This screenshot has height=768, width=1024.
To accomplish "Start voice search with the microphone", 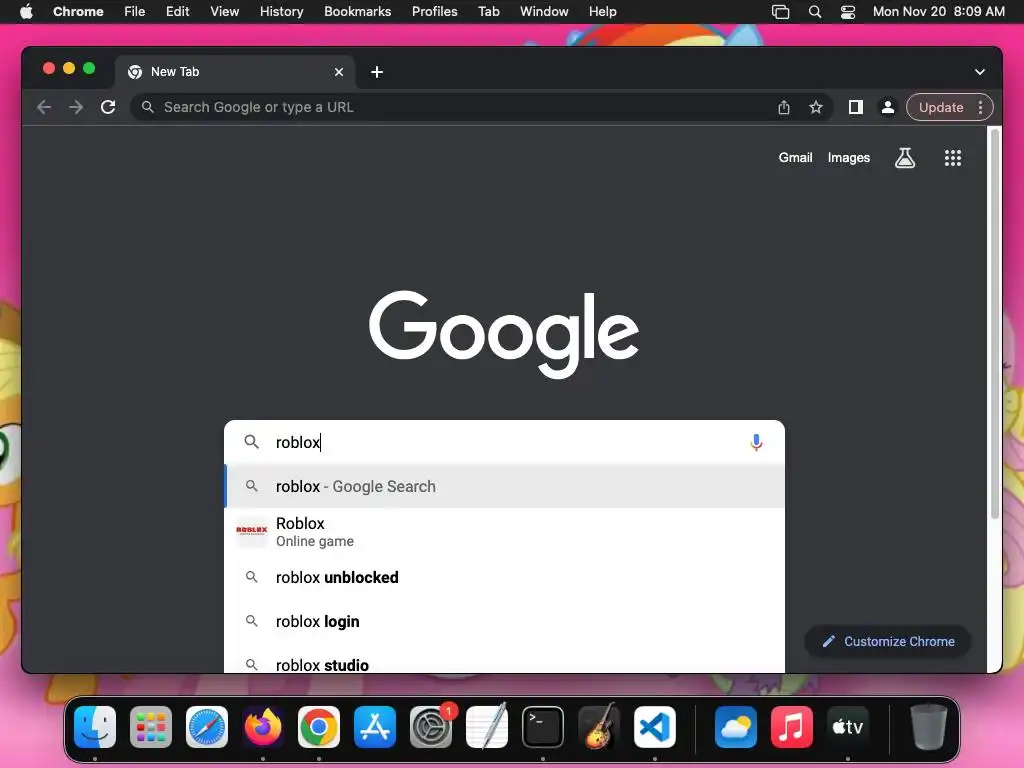I will pyautogui.click(x=756, y=442).
